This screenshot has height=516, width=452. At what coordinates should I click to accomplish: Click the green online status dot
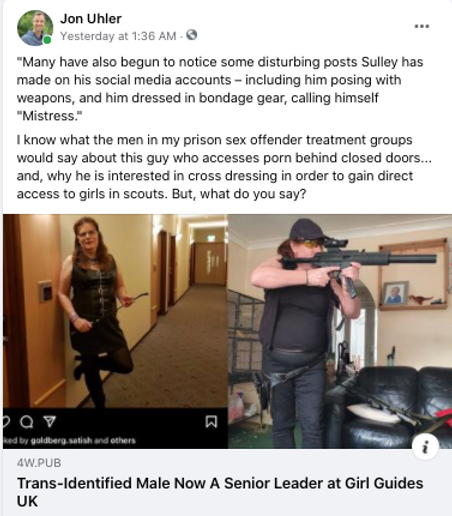coord(48,40)
